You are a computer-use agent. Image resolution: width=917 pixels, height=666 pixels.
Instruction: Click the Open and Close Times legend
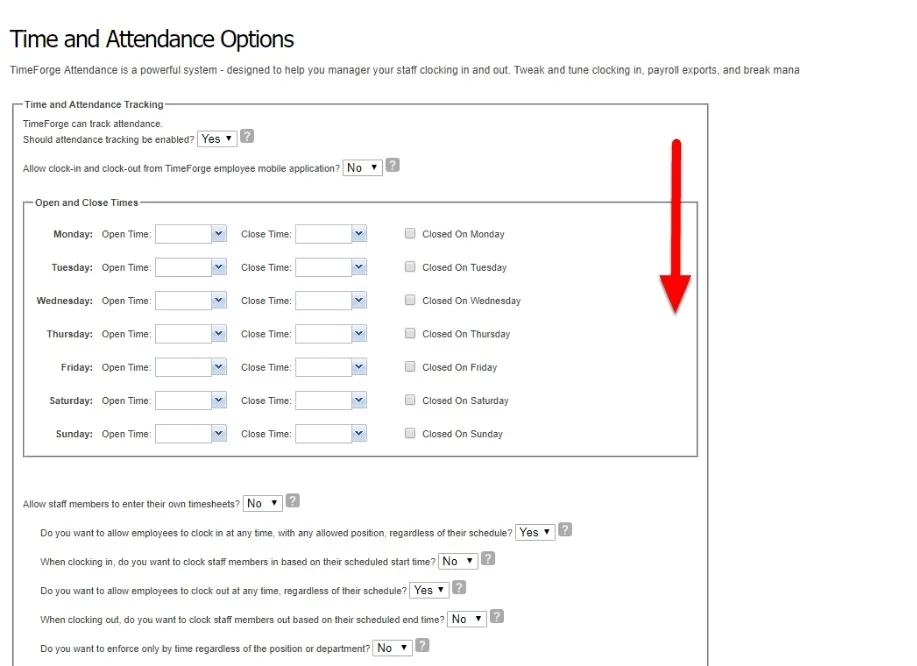(87, 202)
